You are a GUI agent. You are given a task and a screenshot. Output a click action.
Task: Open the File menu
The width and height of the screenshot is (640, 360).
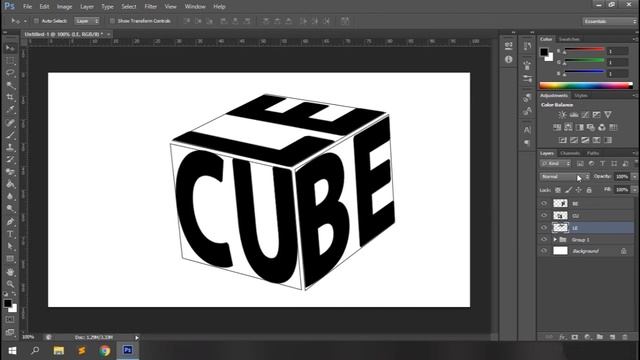(27, 7)
